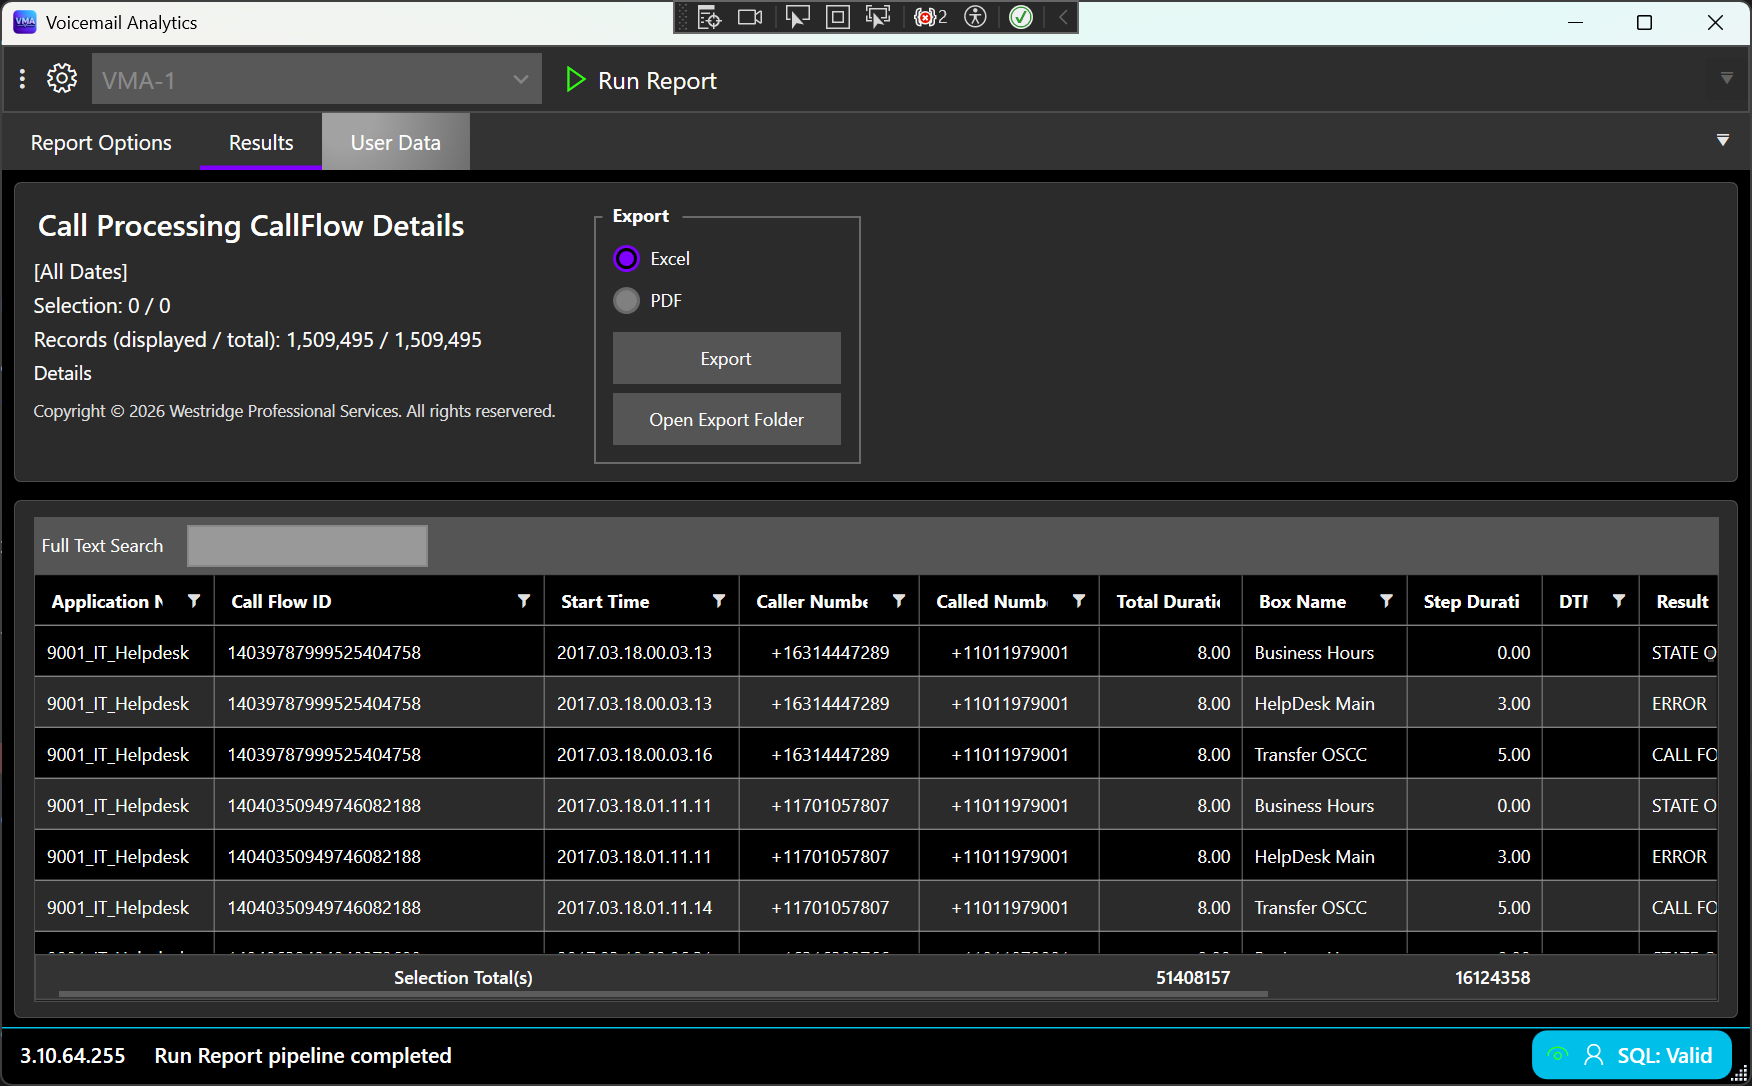Sort by Result column header

1680,601
